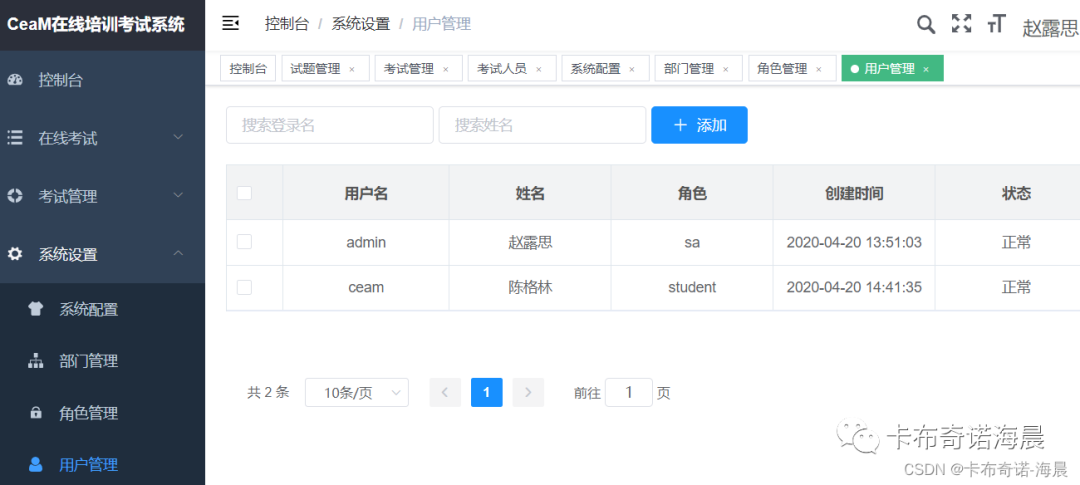This screenshot has height=485, width=1080.
Task: Open 系统配置 in the sidebar
Action: tap(88, 309)
